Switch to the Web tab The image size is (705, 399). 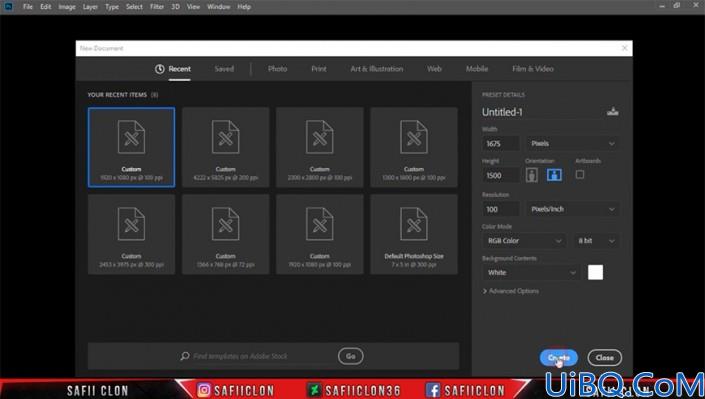pyautogui.click(x=434, y=69)
